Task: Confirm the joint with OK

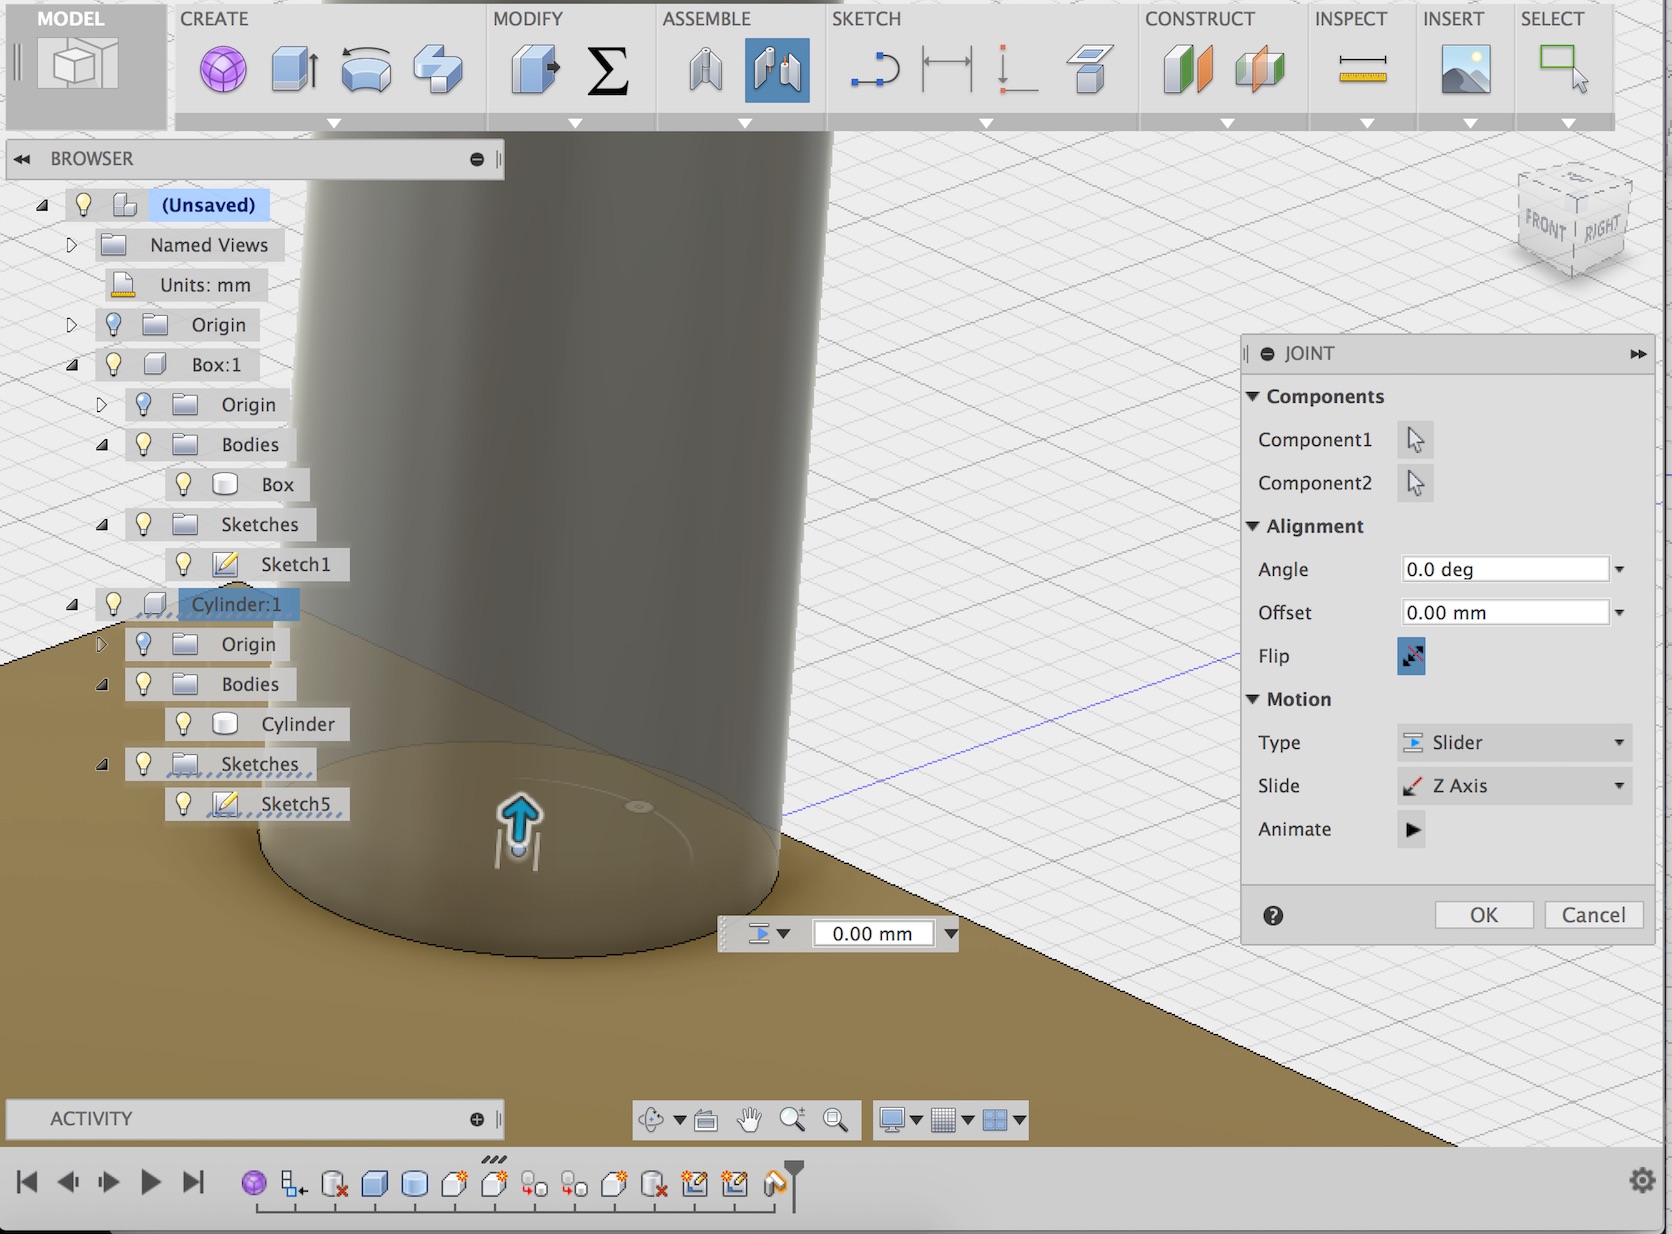Action: click(x=1484, y=915)
